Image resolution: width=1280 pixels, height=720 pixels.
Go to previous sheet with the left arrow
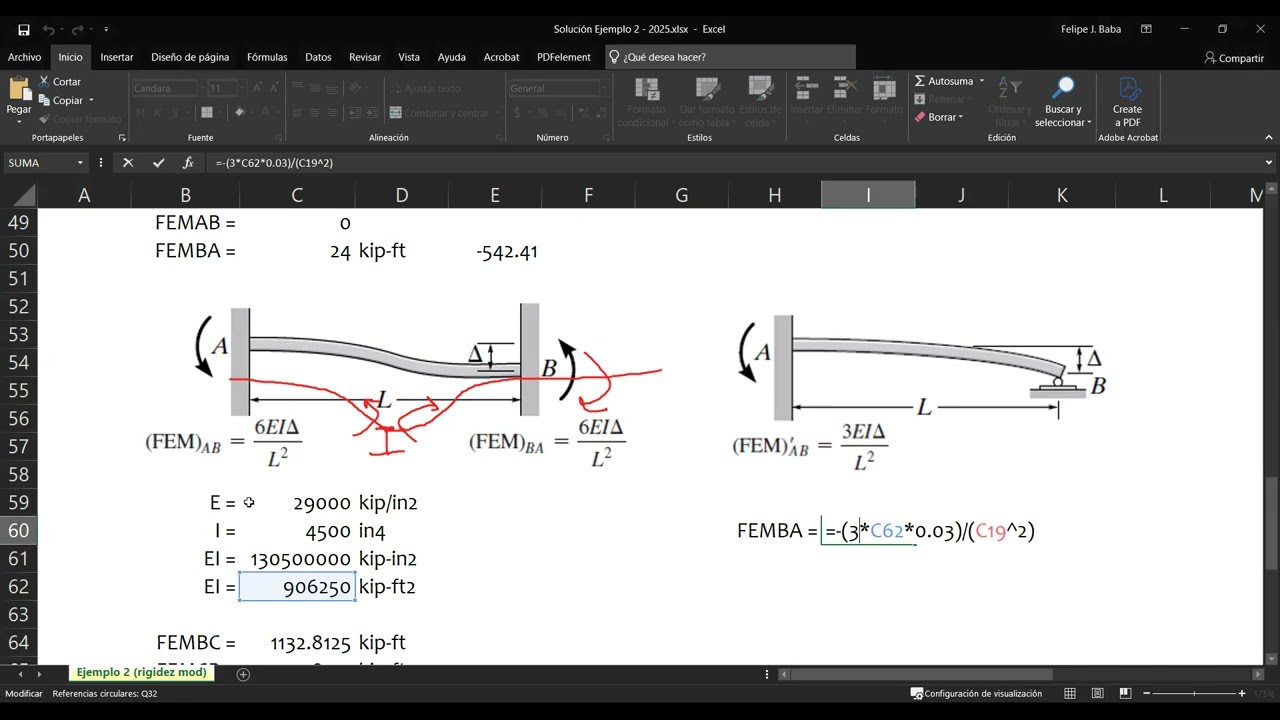tap(21, 674)
